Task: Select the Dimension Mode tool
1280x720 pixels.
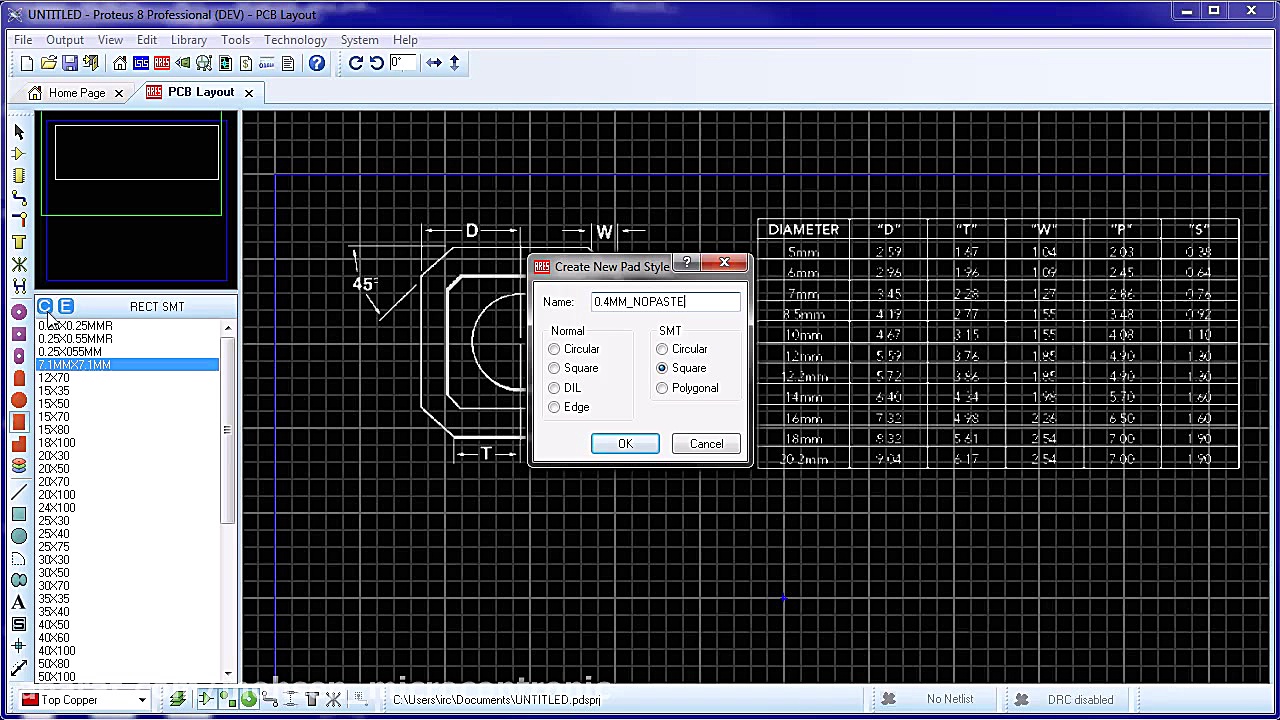Action: point(19,668)
